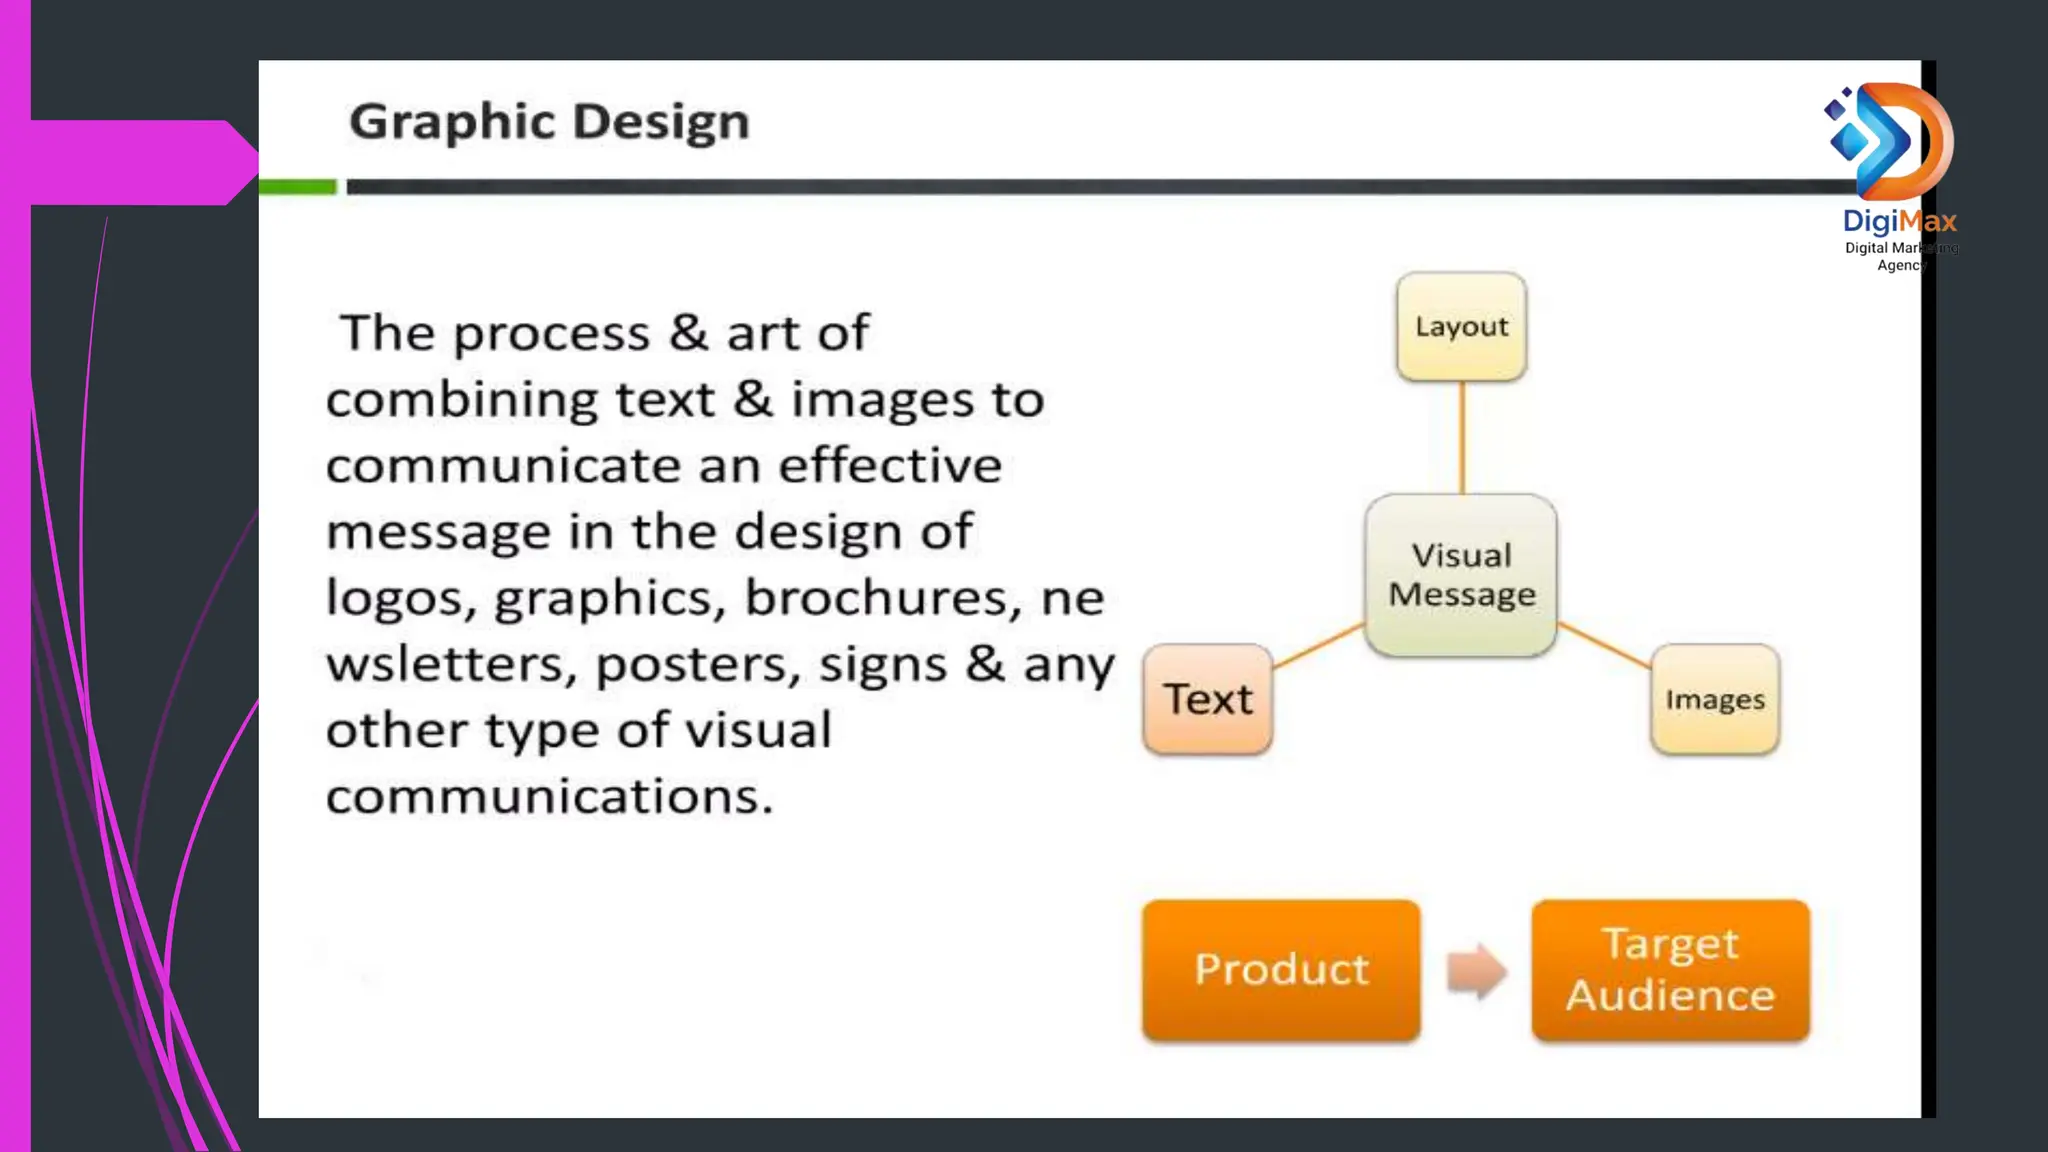The height and width of the screenshot is (1152, 2048).
Task: Click the Text node in the diagram
Action: coord(1207,699)
